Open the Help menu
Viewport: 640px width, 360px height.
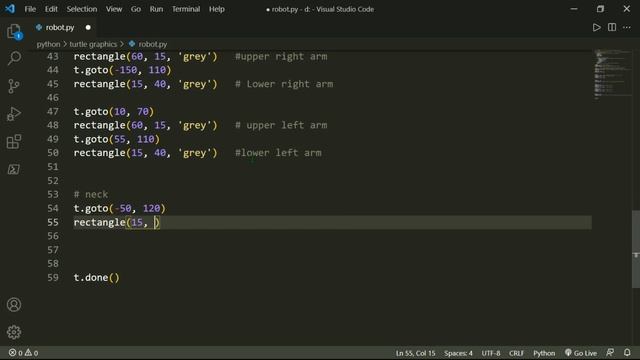point(217,9)
